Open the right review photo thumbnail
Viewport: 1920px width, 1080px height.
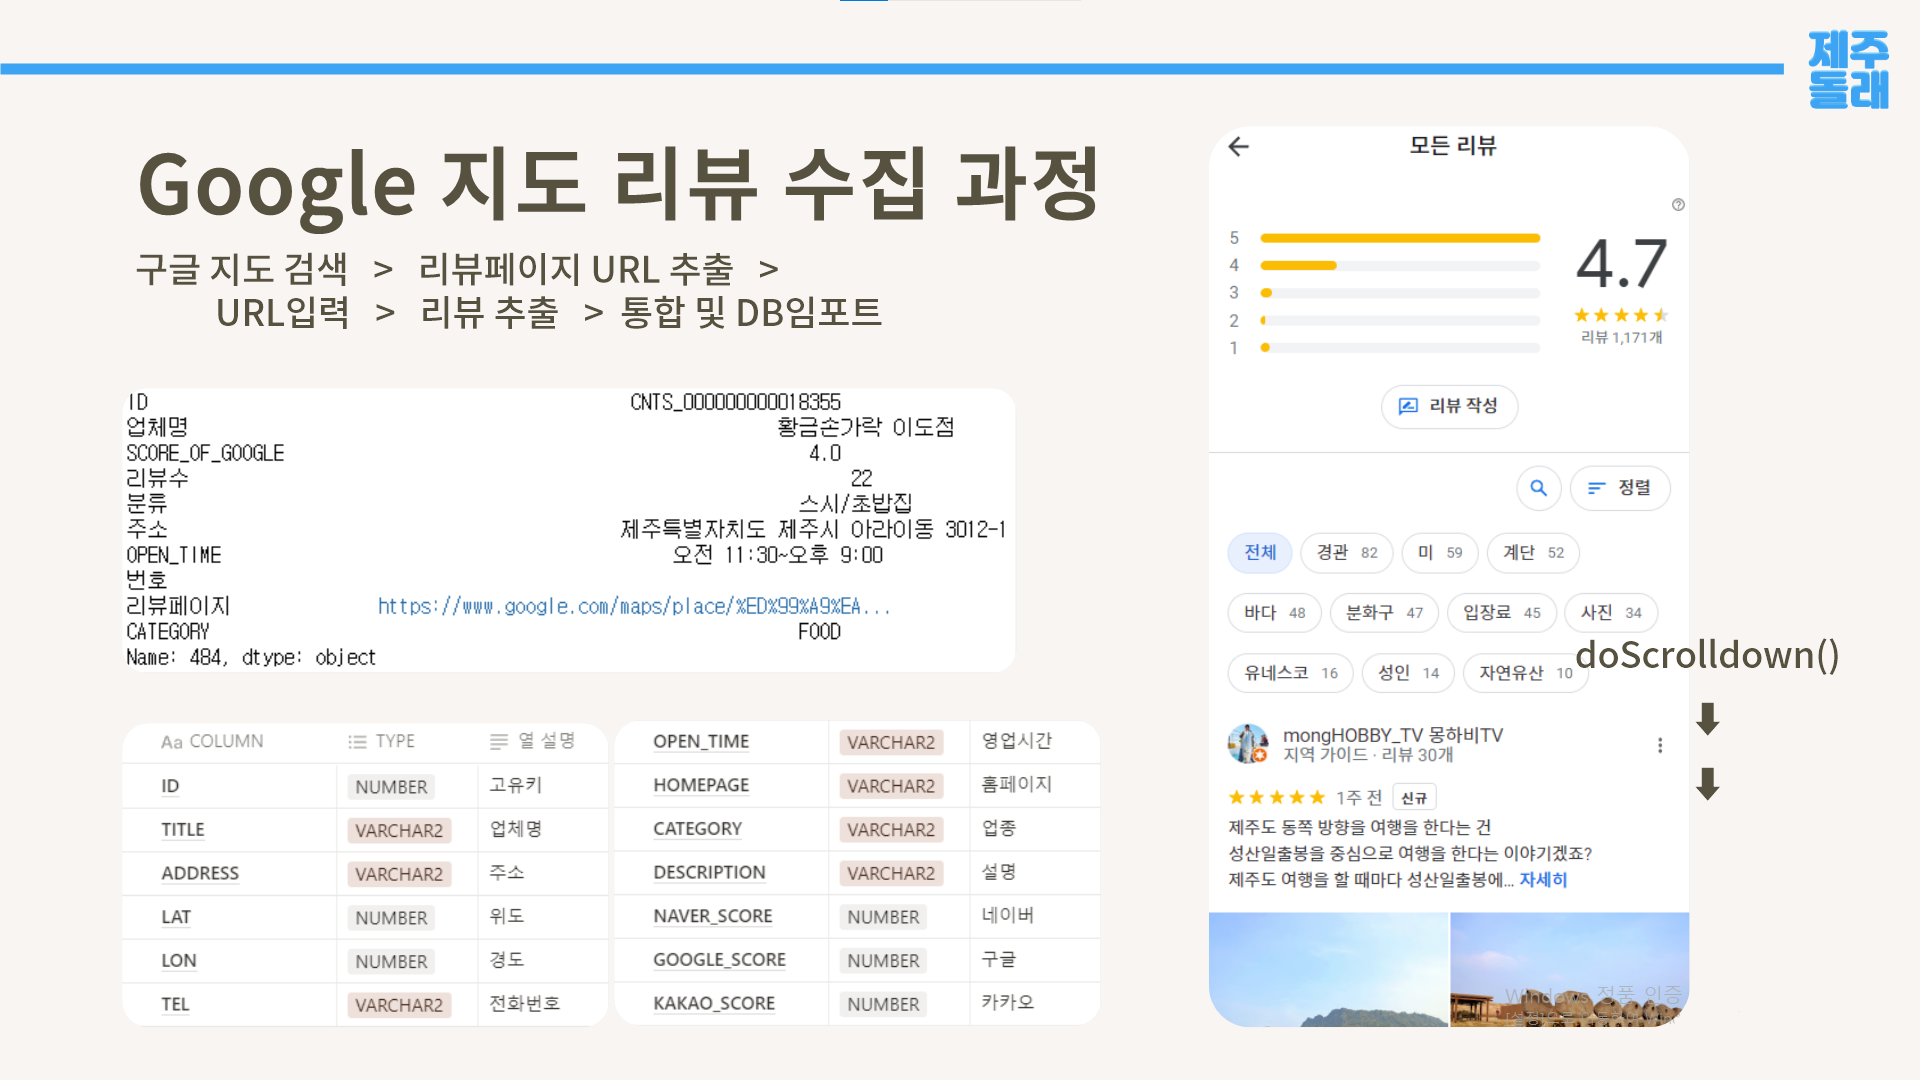pos(1570,969)
